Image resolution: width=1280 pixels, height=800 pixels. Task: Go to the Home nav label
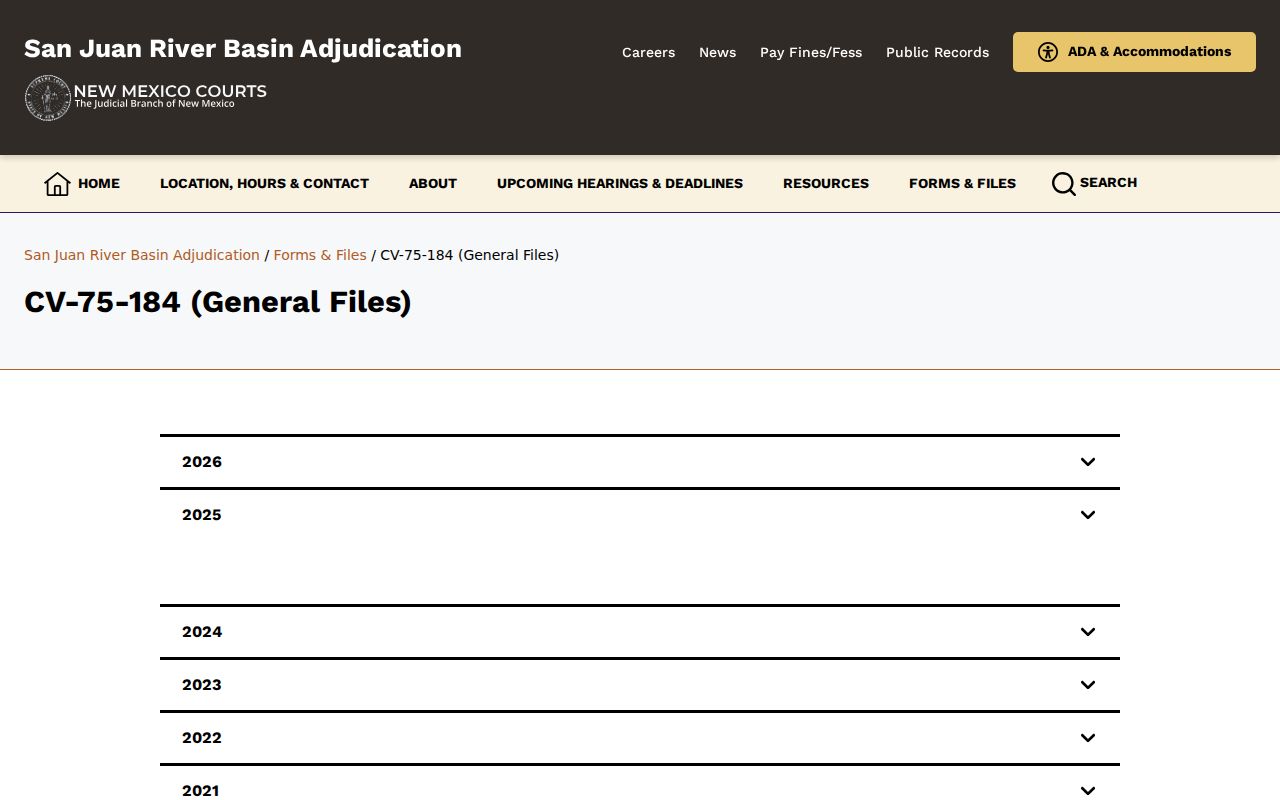(x=99, y=184)
